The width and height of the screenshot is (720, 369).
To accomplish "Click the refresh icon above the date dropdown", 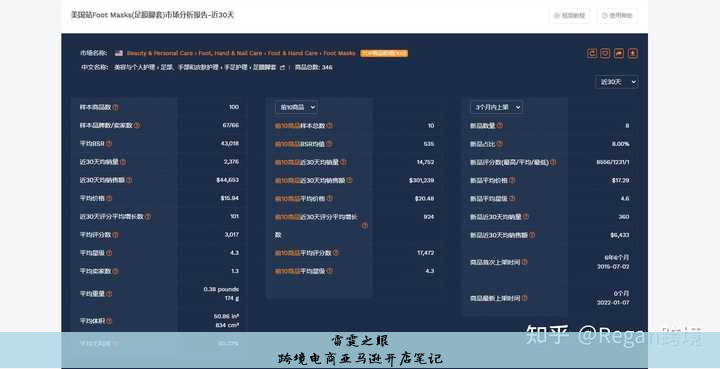I will coord(592,53).
